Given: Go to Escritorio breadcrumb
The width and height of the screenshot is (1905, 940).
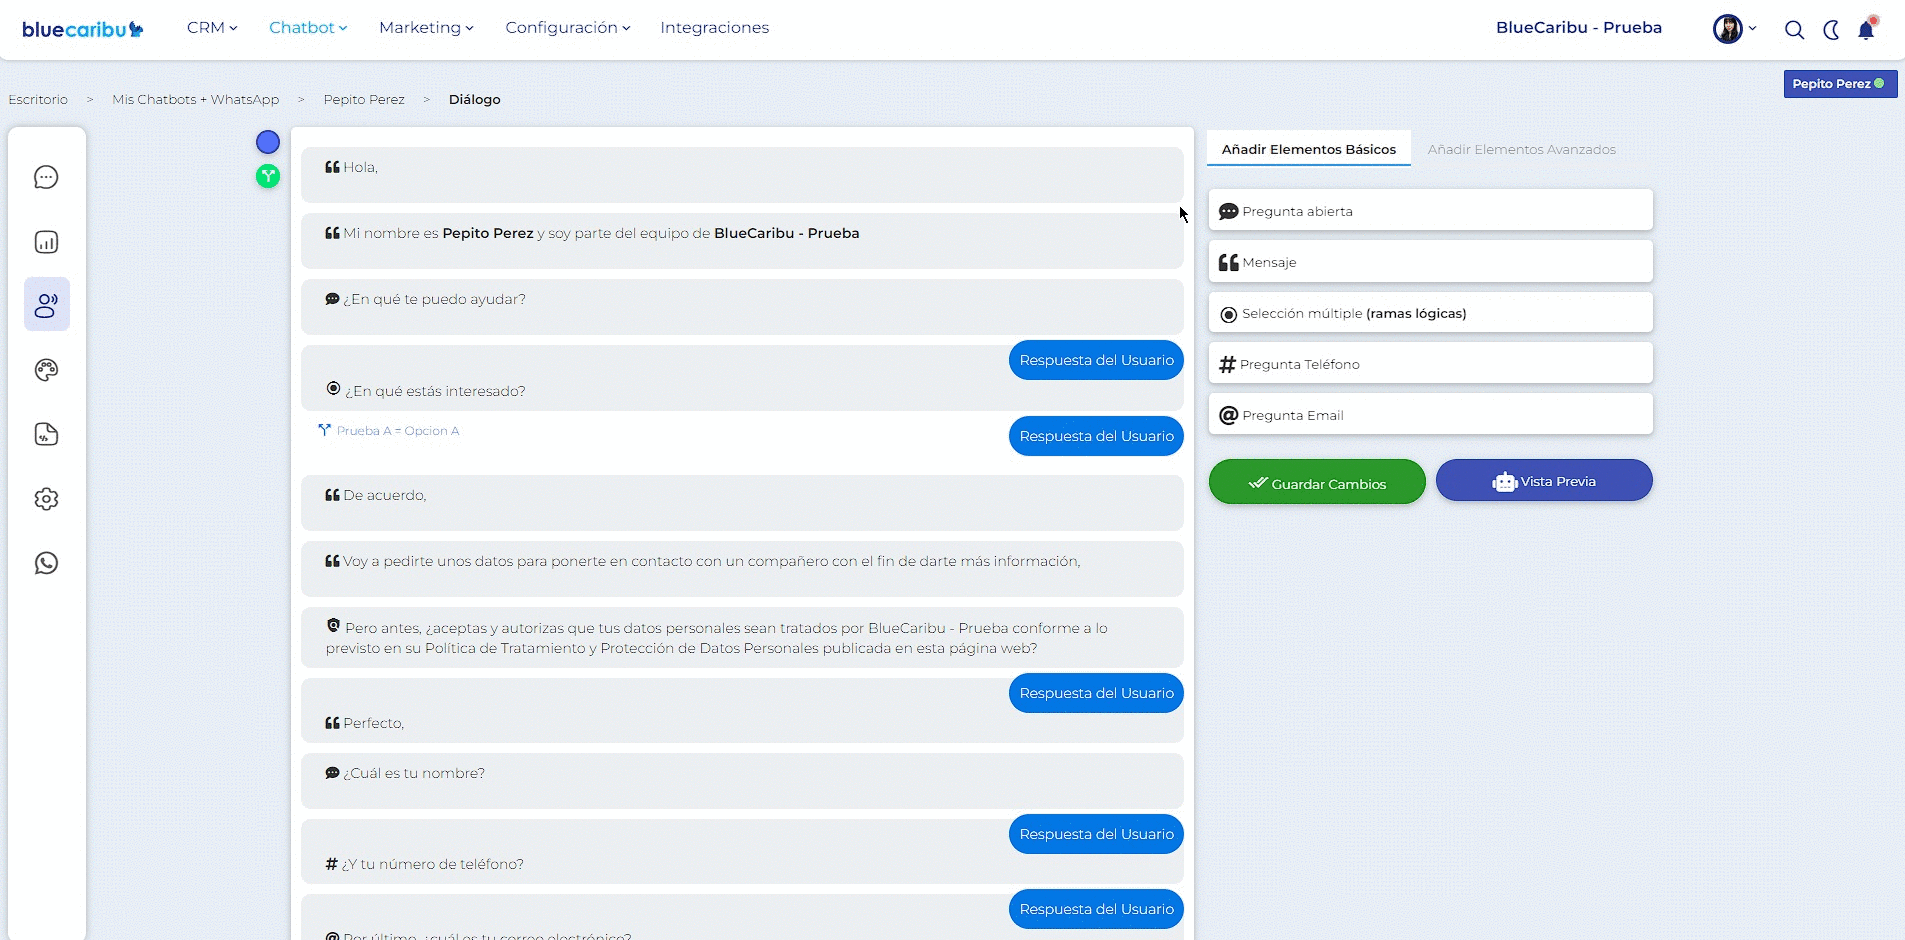Looking at the screenshot, I should (38, 99).
